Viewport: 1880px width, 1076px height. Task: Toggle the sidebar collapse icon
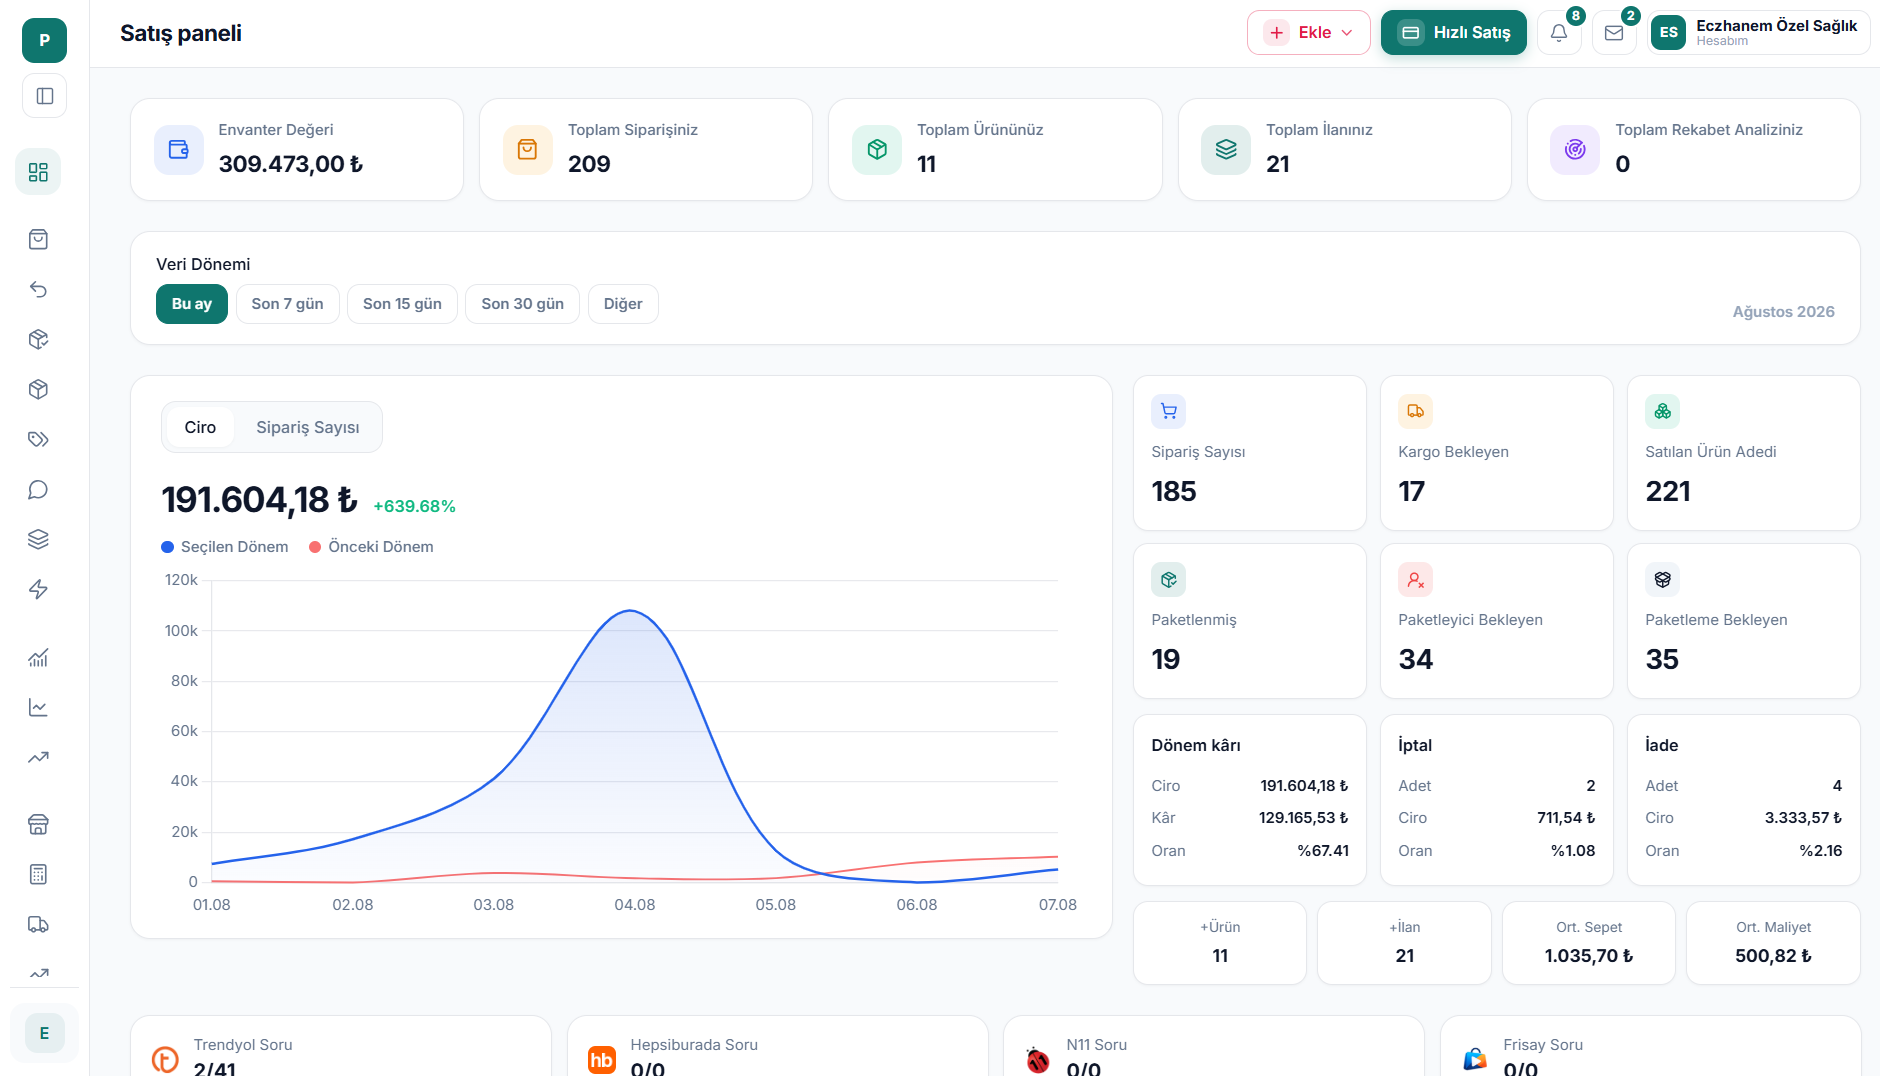(44, 96)
